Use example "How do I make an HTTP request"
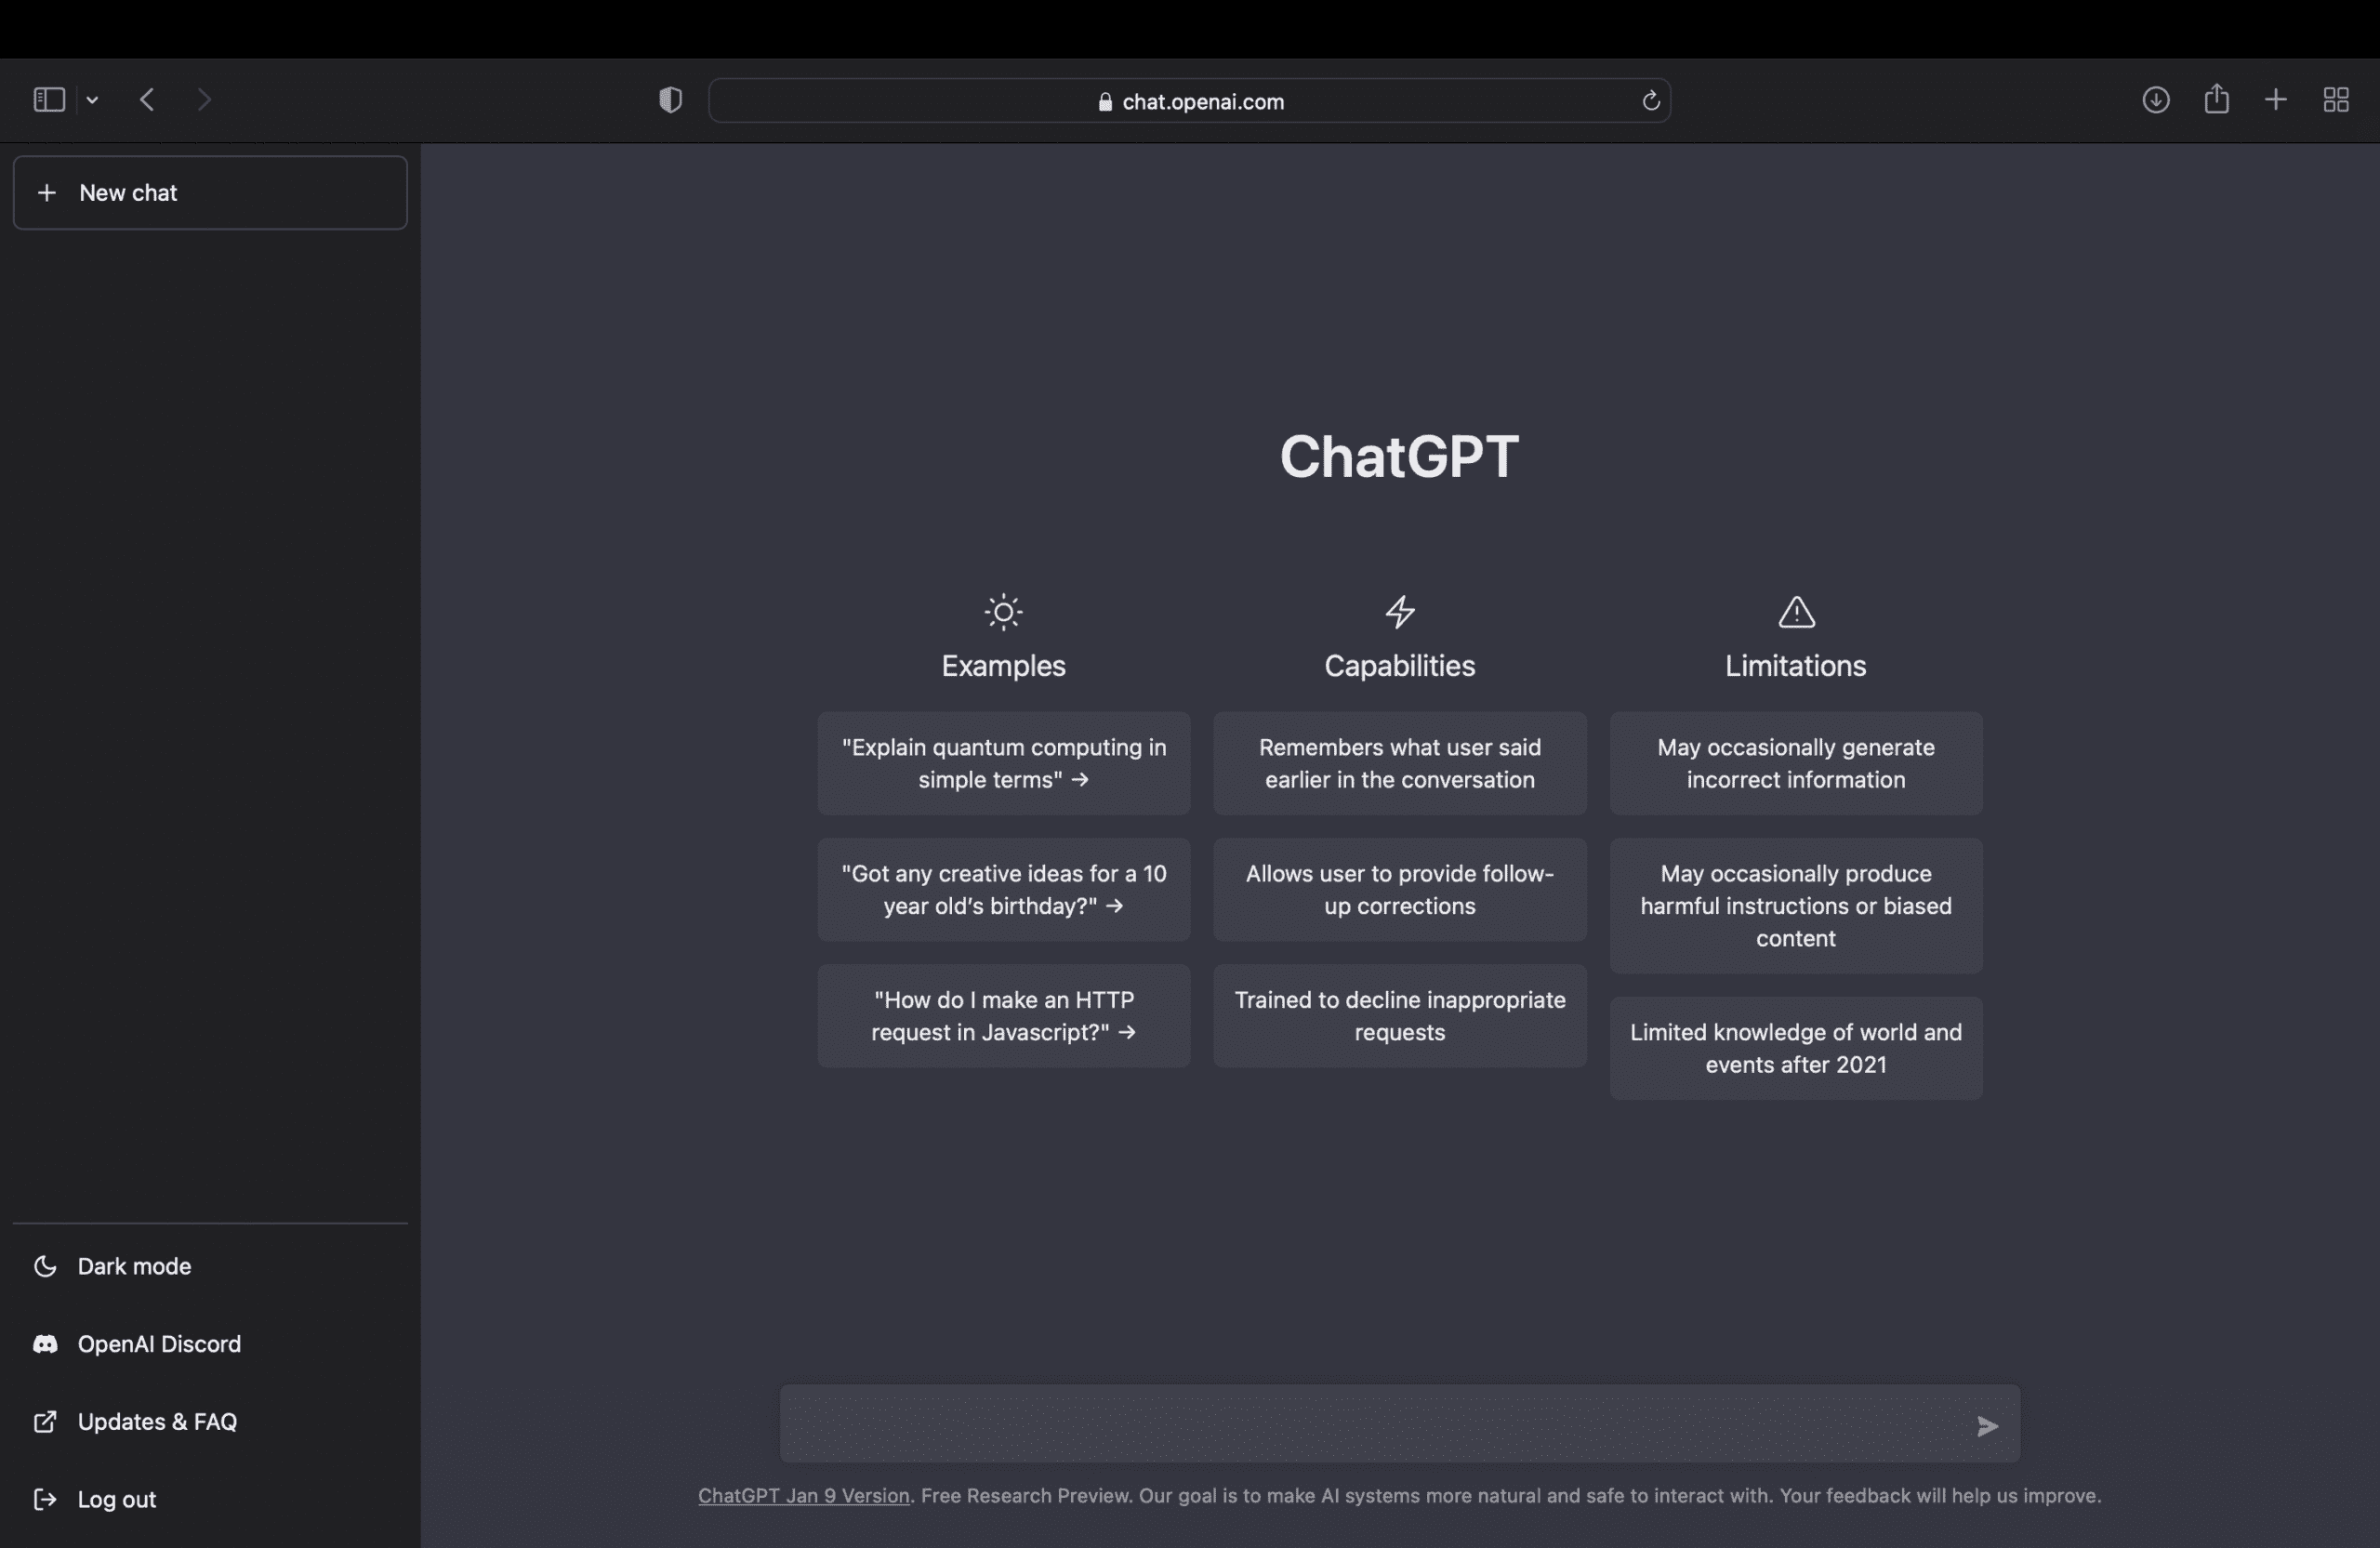Viewport: 2380px width, 1548px height. tap(1004, 1016)
